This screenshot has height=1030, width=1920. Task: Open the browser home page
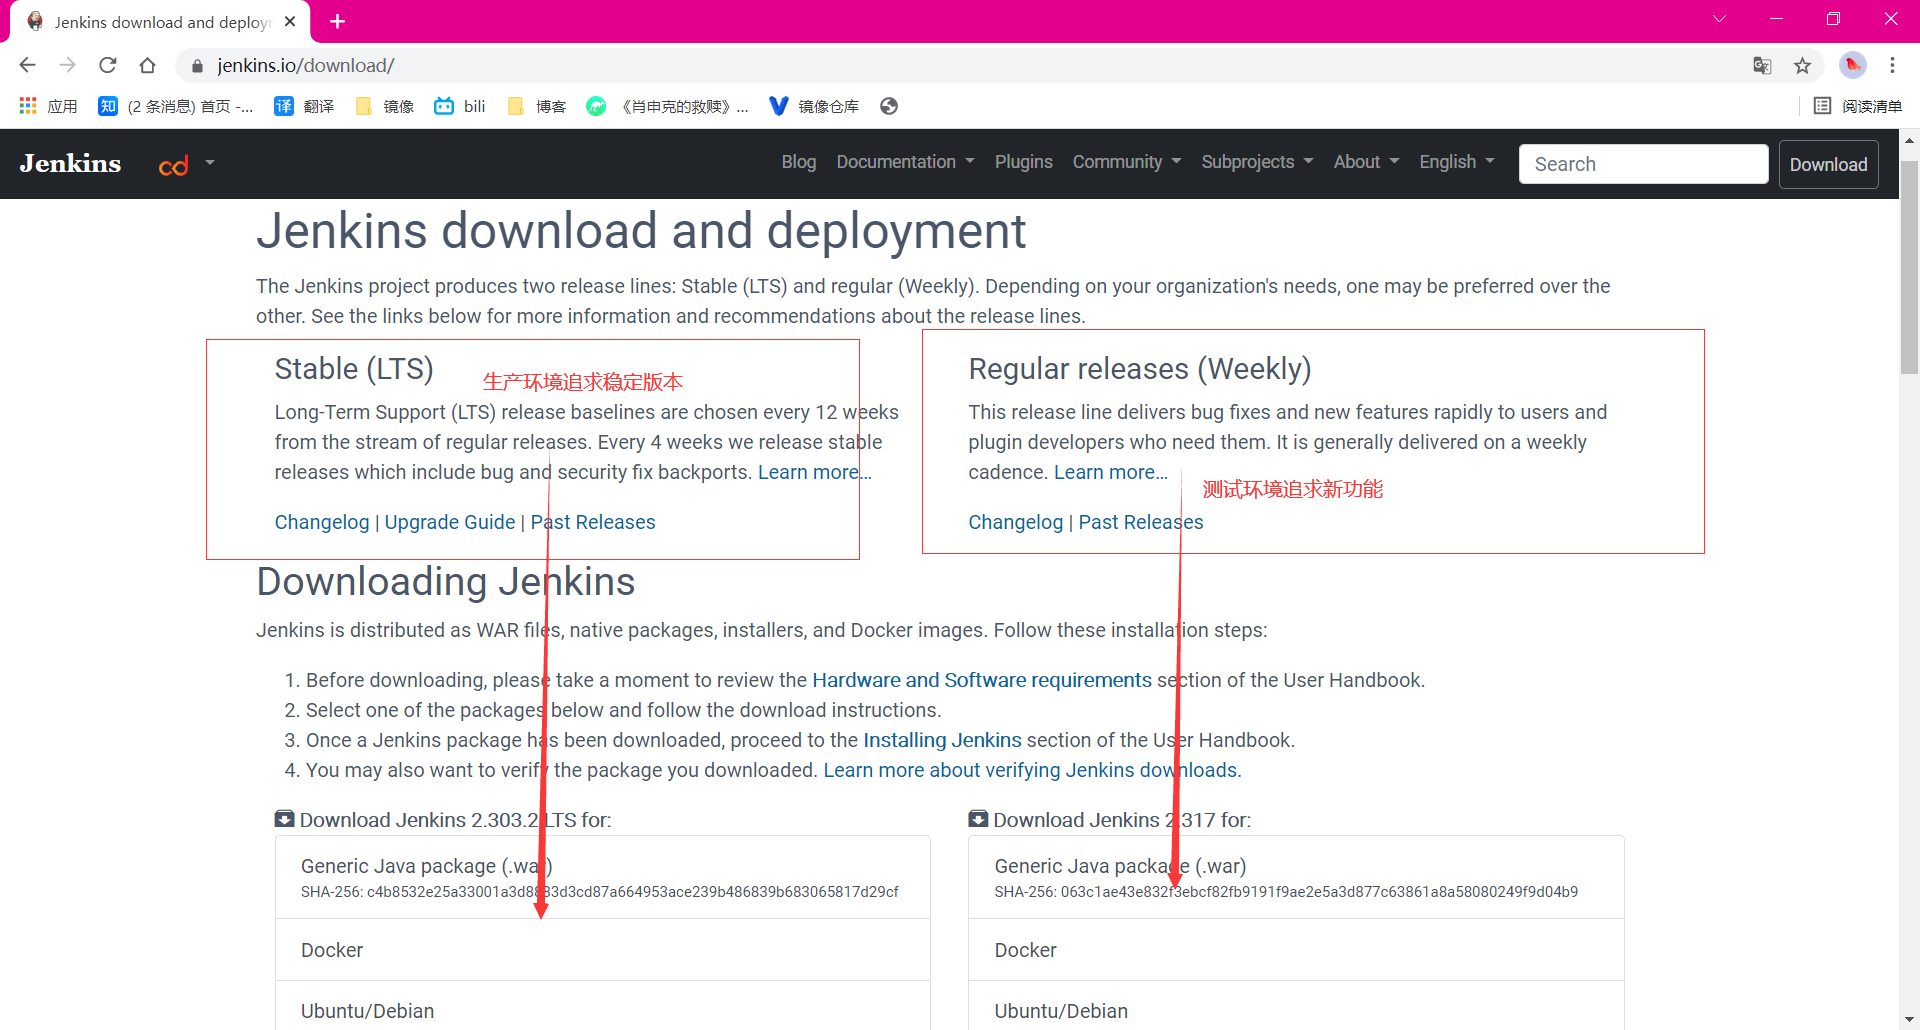pyautogui.click(x=147, y=65)
